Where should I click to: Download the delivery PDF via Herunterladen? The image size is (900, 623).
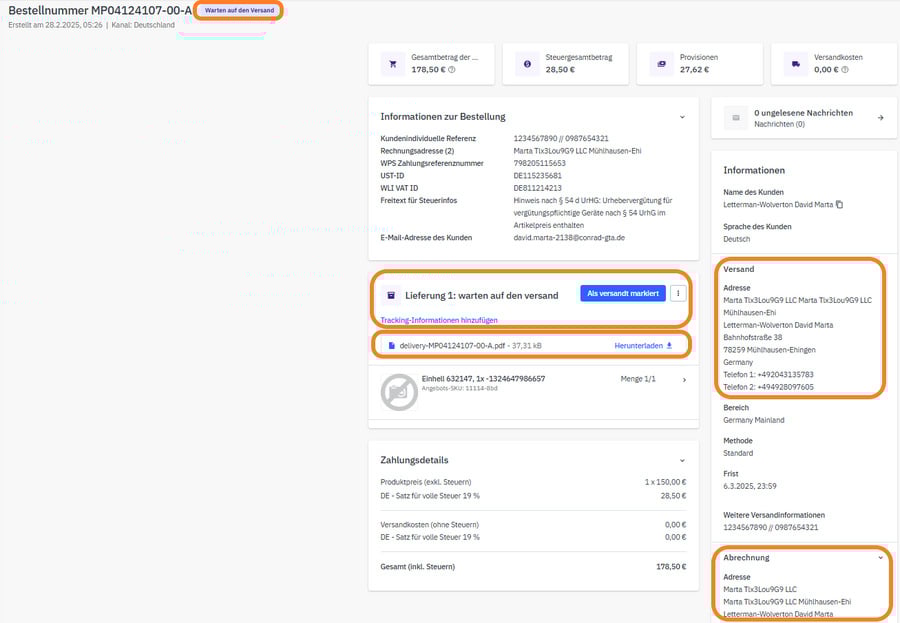tap(643, 345)
